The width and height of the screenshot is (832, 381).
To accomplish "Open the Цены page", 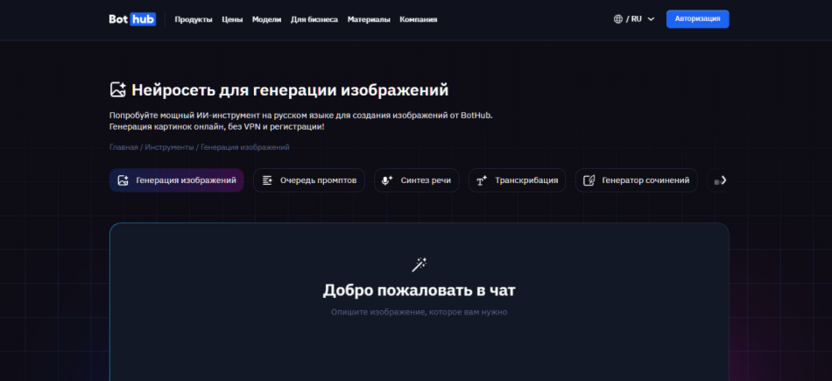I will point(232,20).
